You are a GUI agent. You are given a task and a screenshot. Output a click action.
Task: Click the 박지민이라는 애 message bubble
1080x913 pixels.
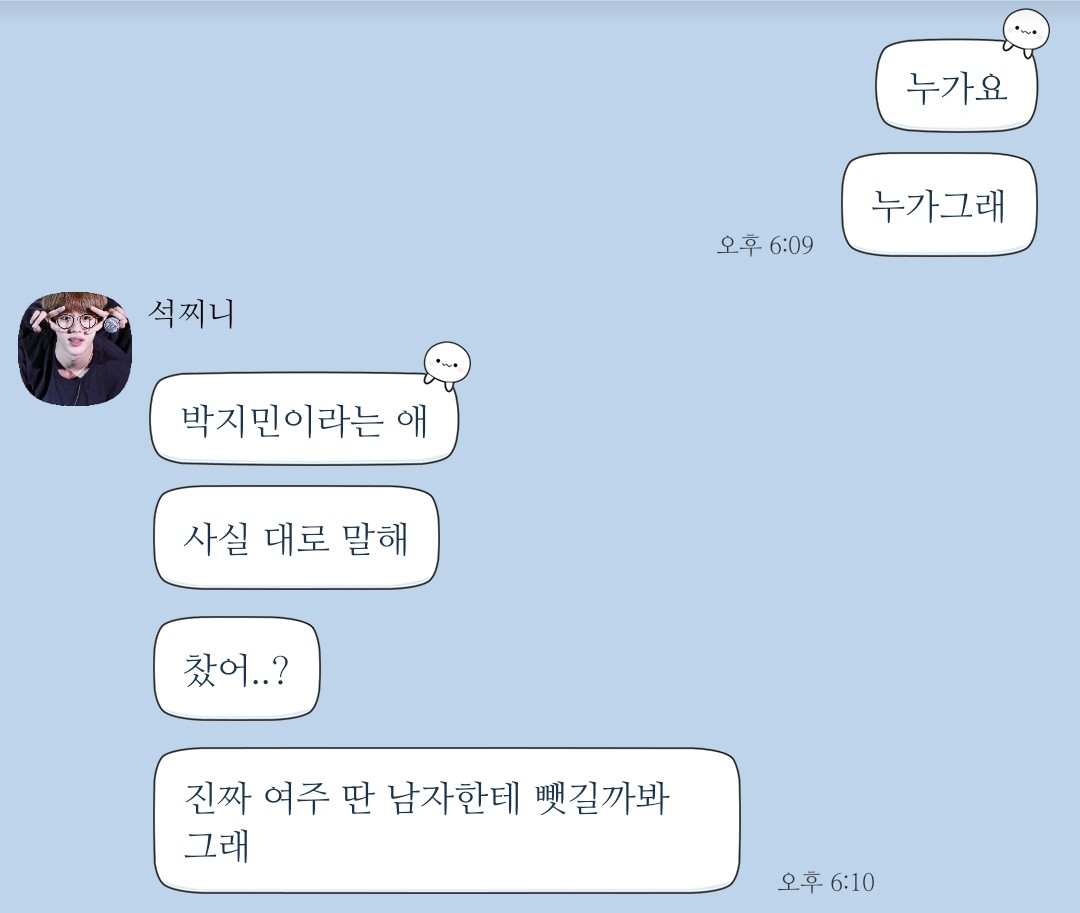click(304, 419)
